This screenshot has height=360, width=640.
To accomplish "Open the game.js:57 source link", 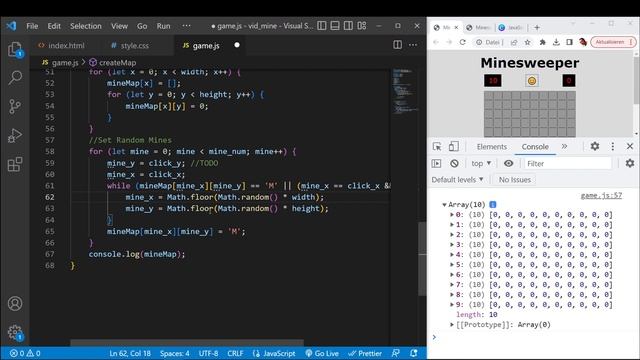I will (x=601, y=196).
